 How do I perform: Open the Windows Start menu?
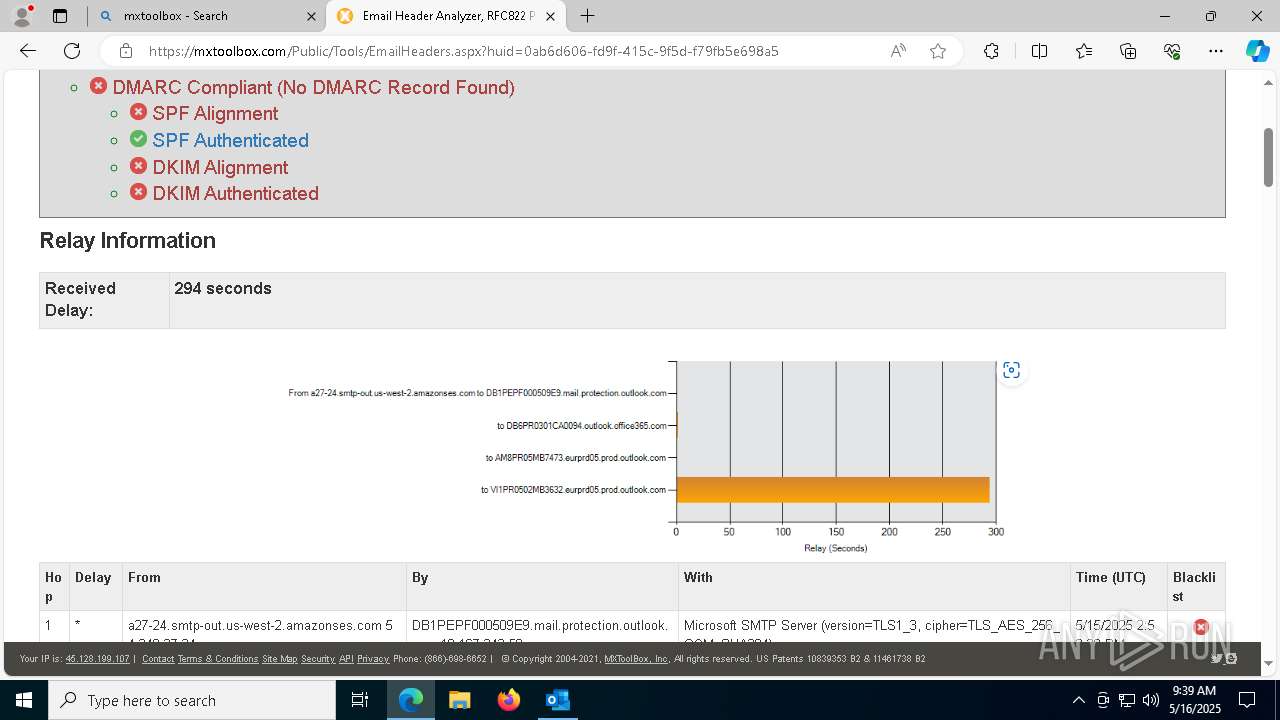(x=24, y=700)
